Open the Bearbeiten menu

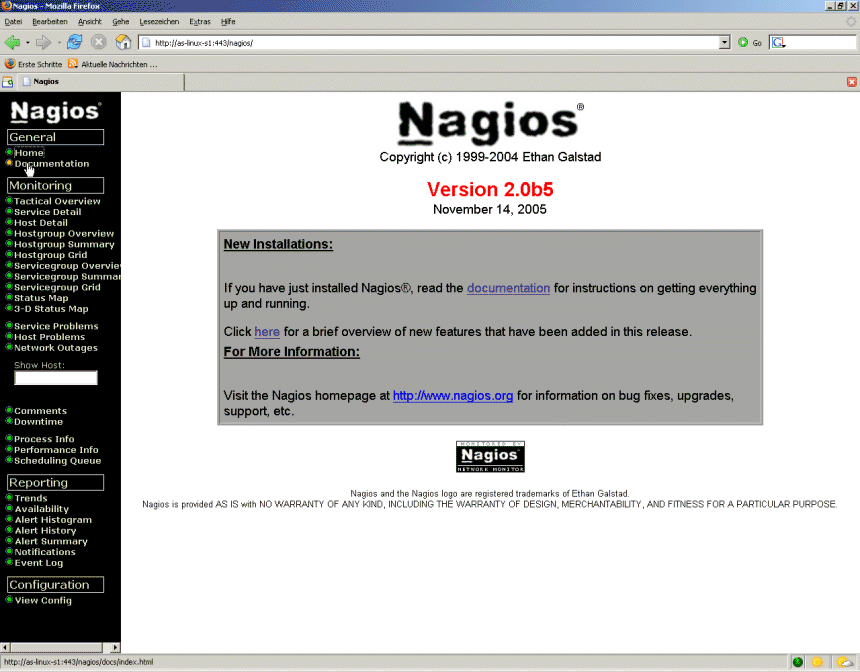[x=50, y=21]
